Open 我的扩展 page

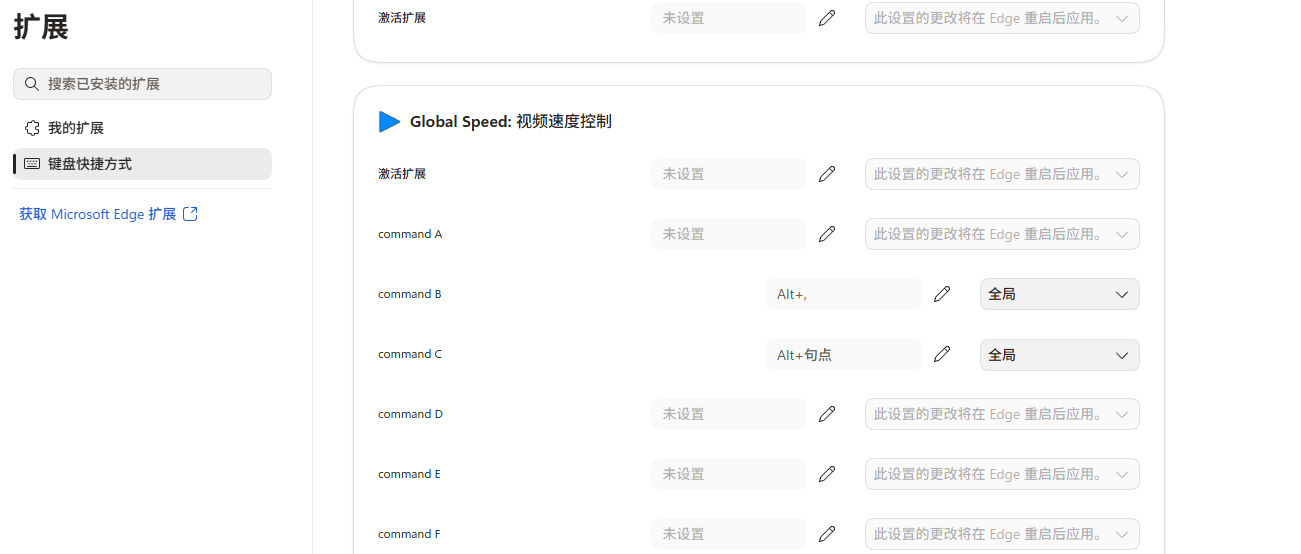pos(142,128)
